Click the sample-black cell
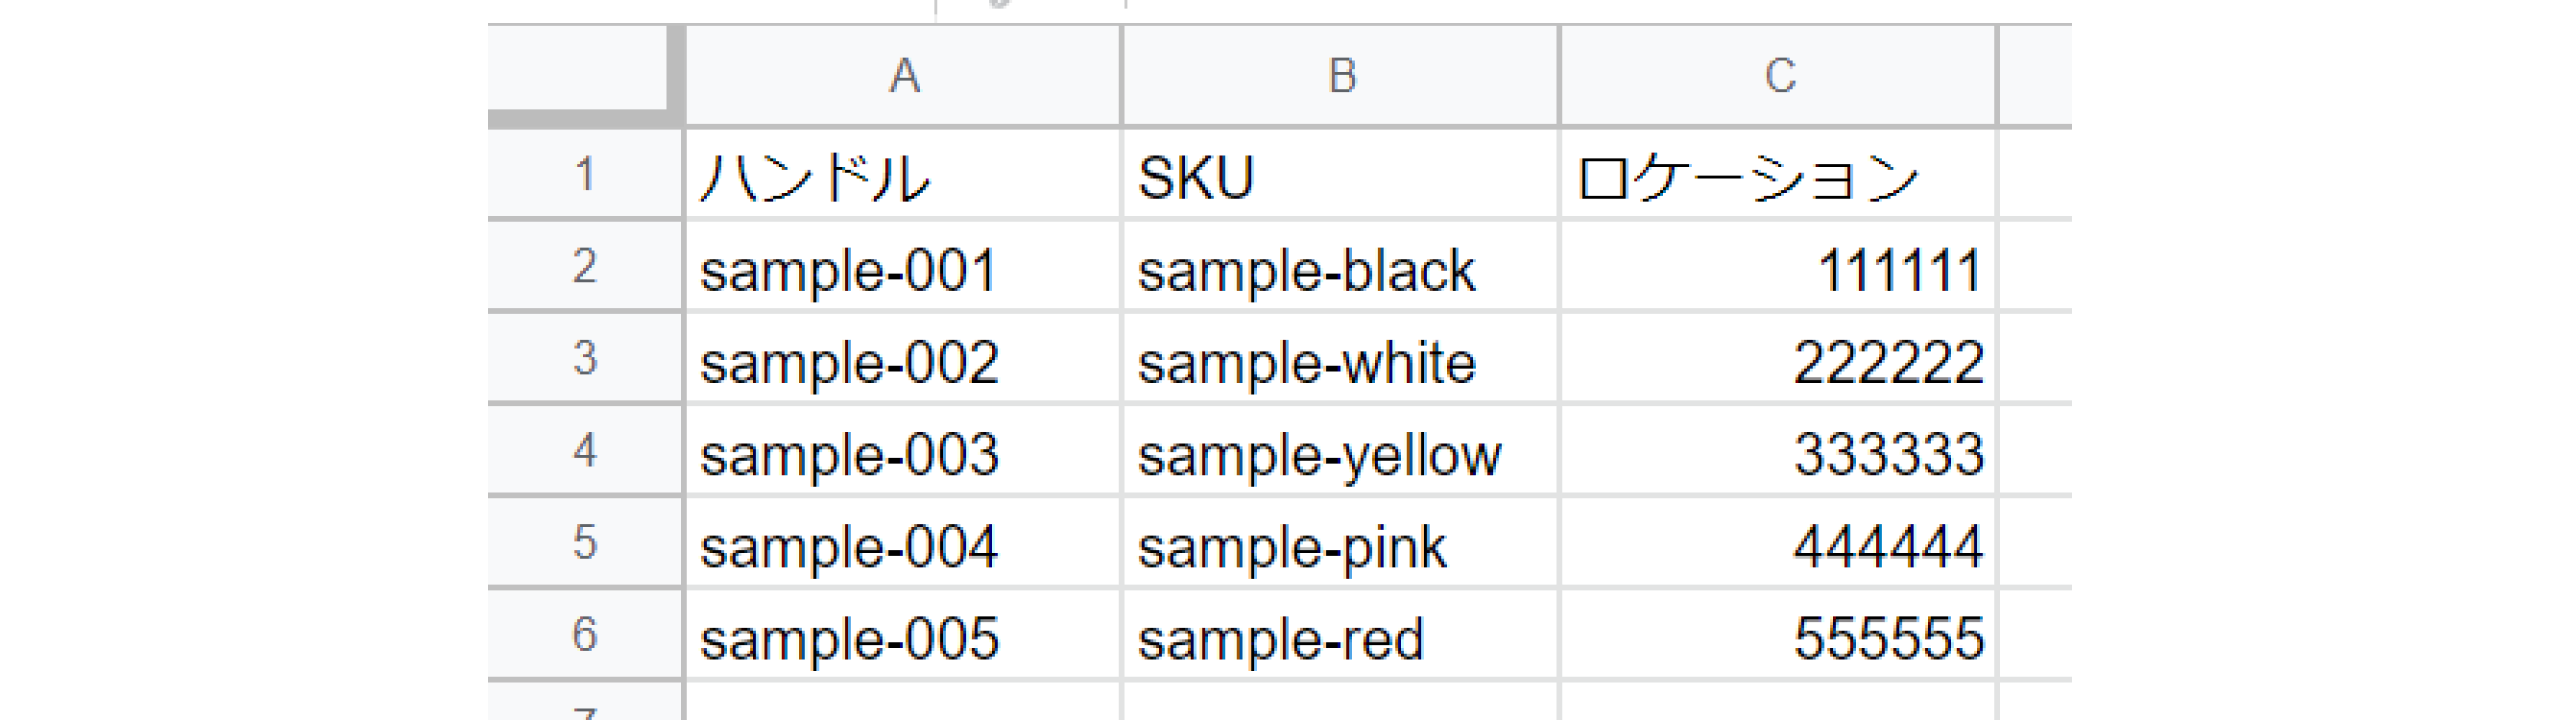This screenshot has width=2560, height=720. click(1340, 268)
